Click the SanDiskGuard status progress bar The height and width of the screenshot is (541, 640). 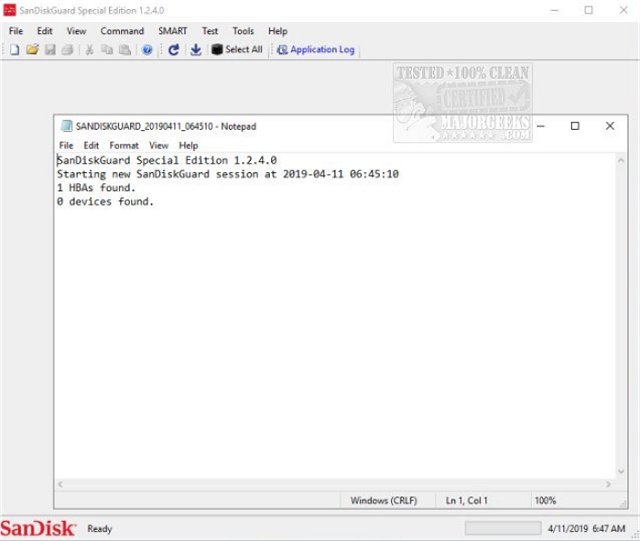point(503,528)
